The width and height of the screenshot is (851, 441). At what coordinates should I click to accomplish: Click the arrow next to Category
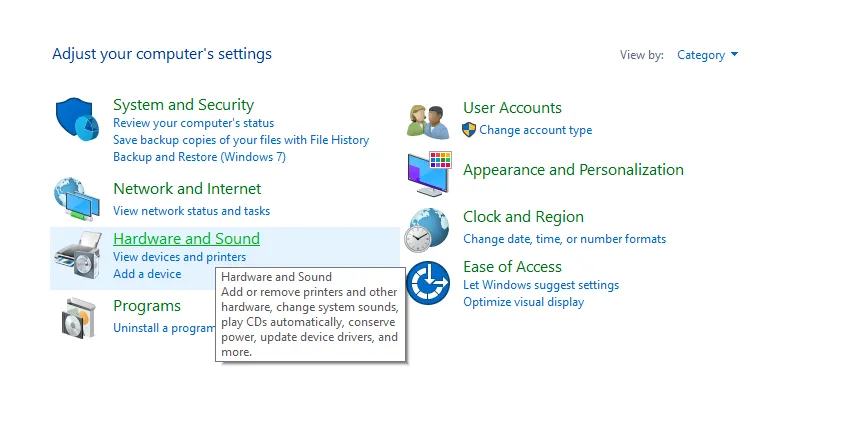coord(734,54)
